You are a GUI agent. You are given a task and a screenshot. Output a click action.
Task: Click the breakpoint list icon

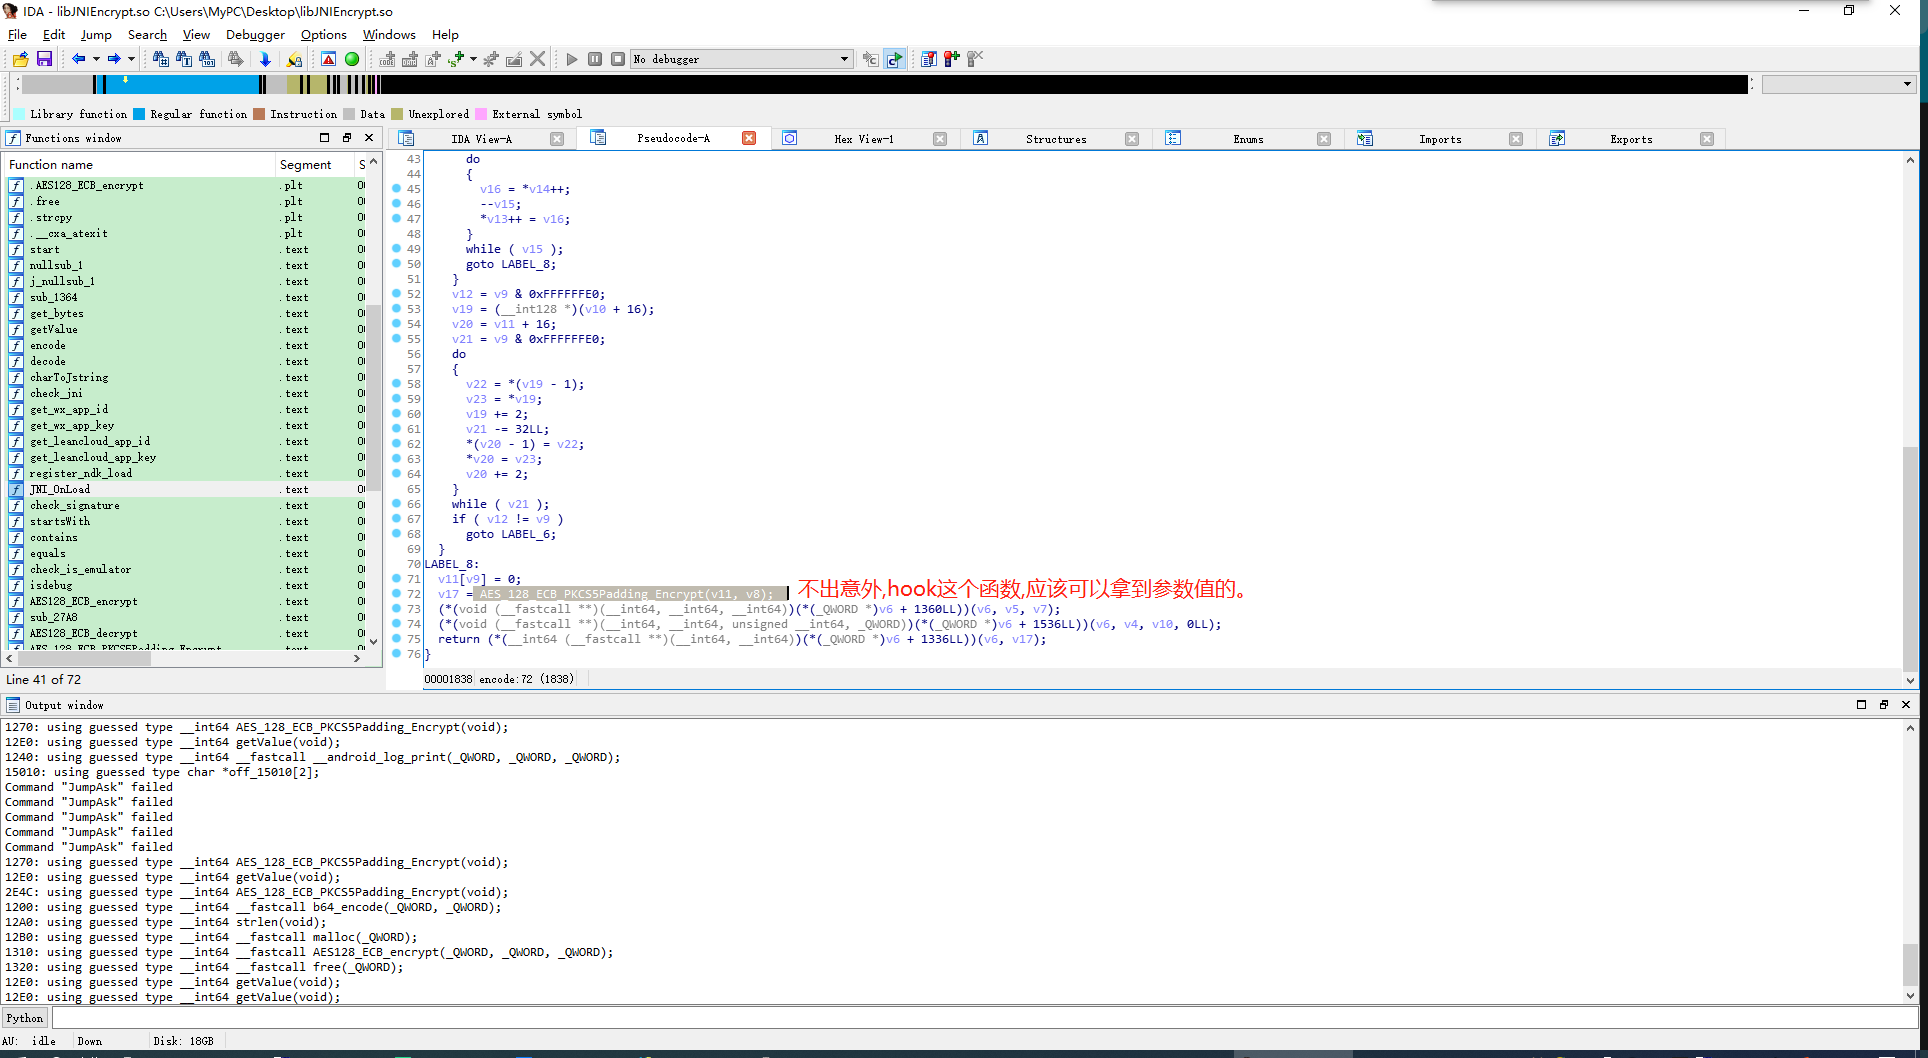[929, 59]
